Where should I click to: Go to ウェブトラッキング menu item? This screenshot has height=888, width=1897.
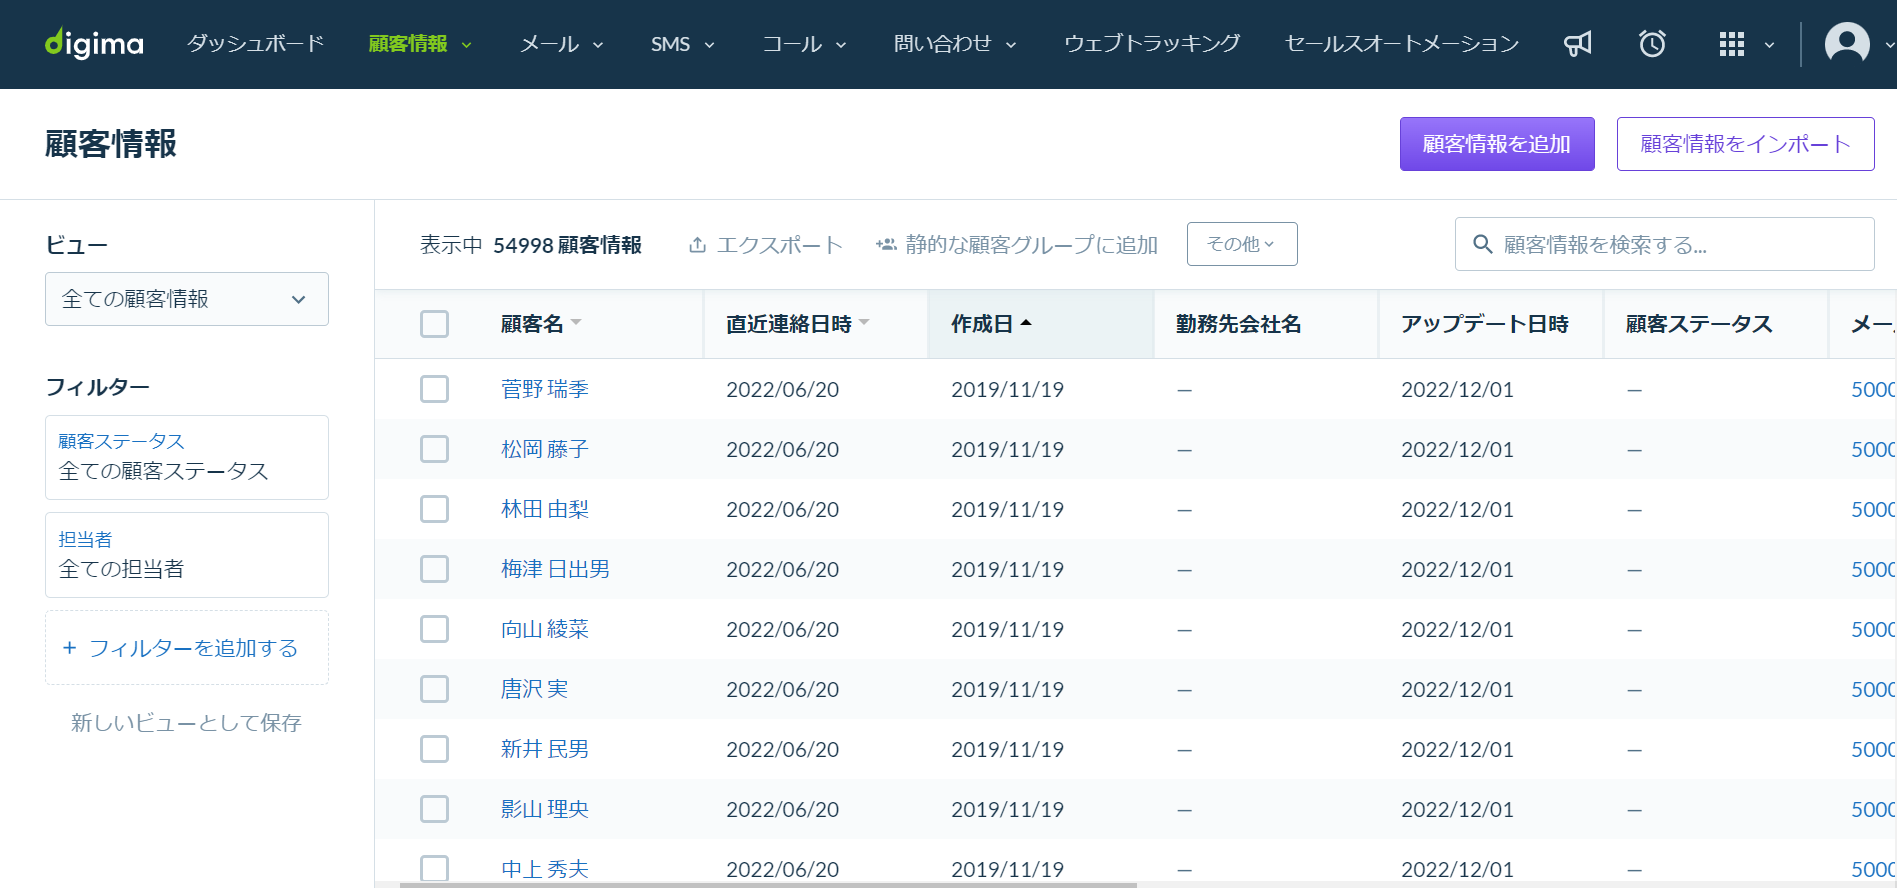(x=1152, y=44)
